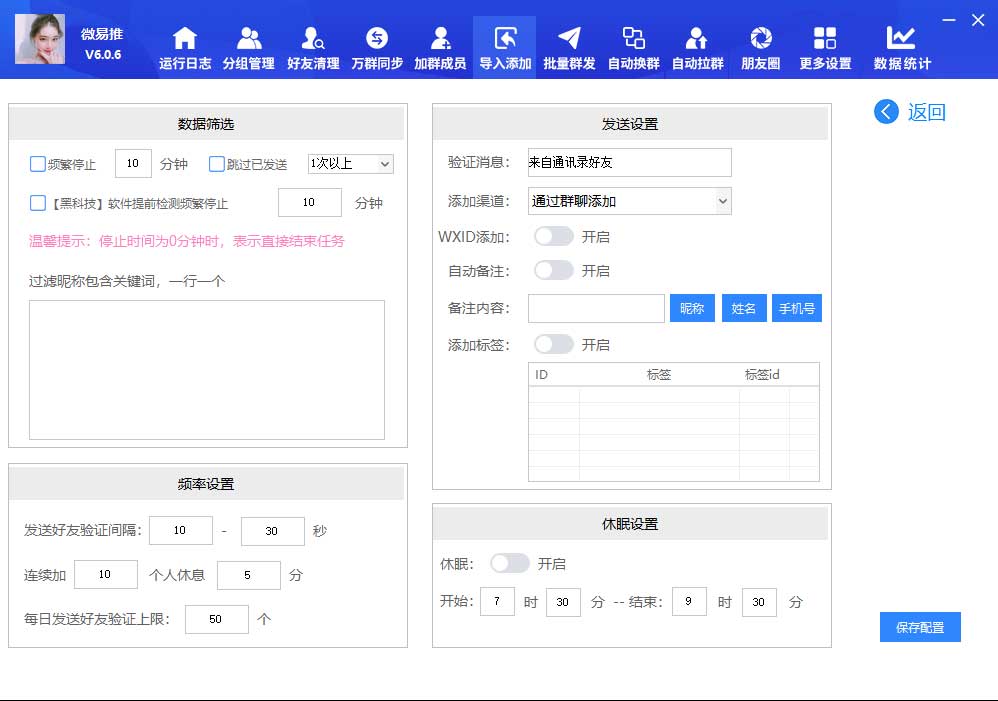Viewport: 998px width, 701px height.
Task: Check the 跳过已发送 checkbox
Action: click(x=217, y=164)
